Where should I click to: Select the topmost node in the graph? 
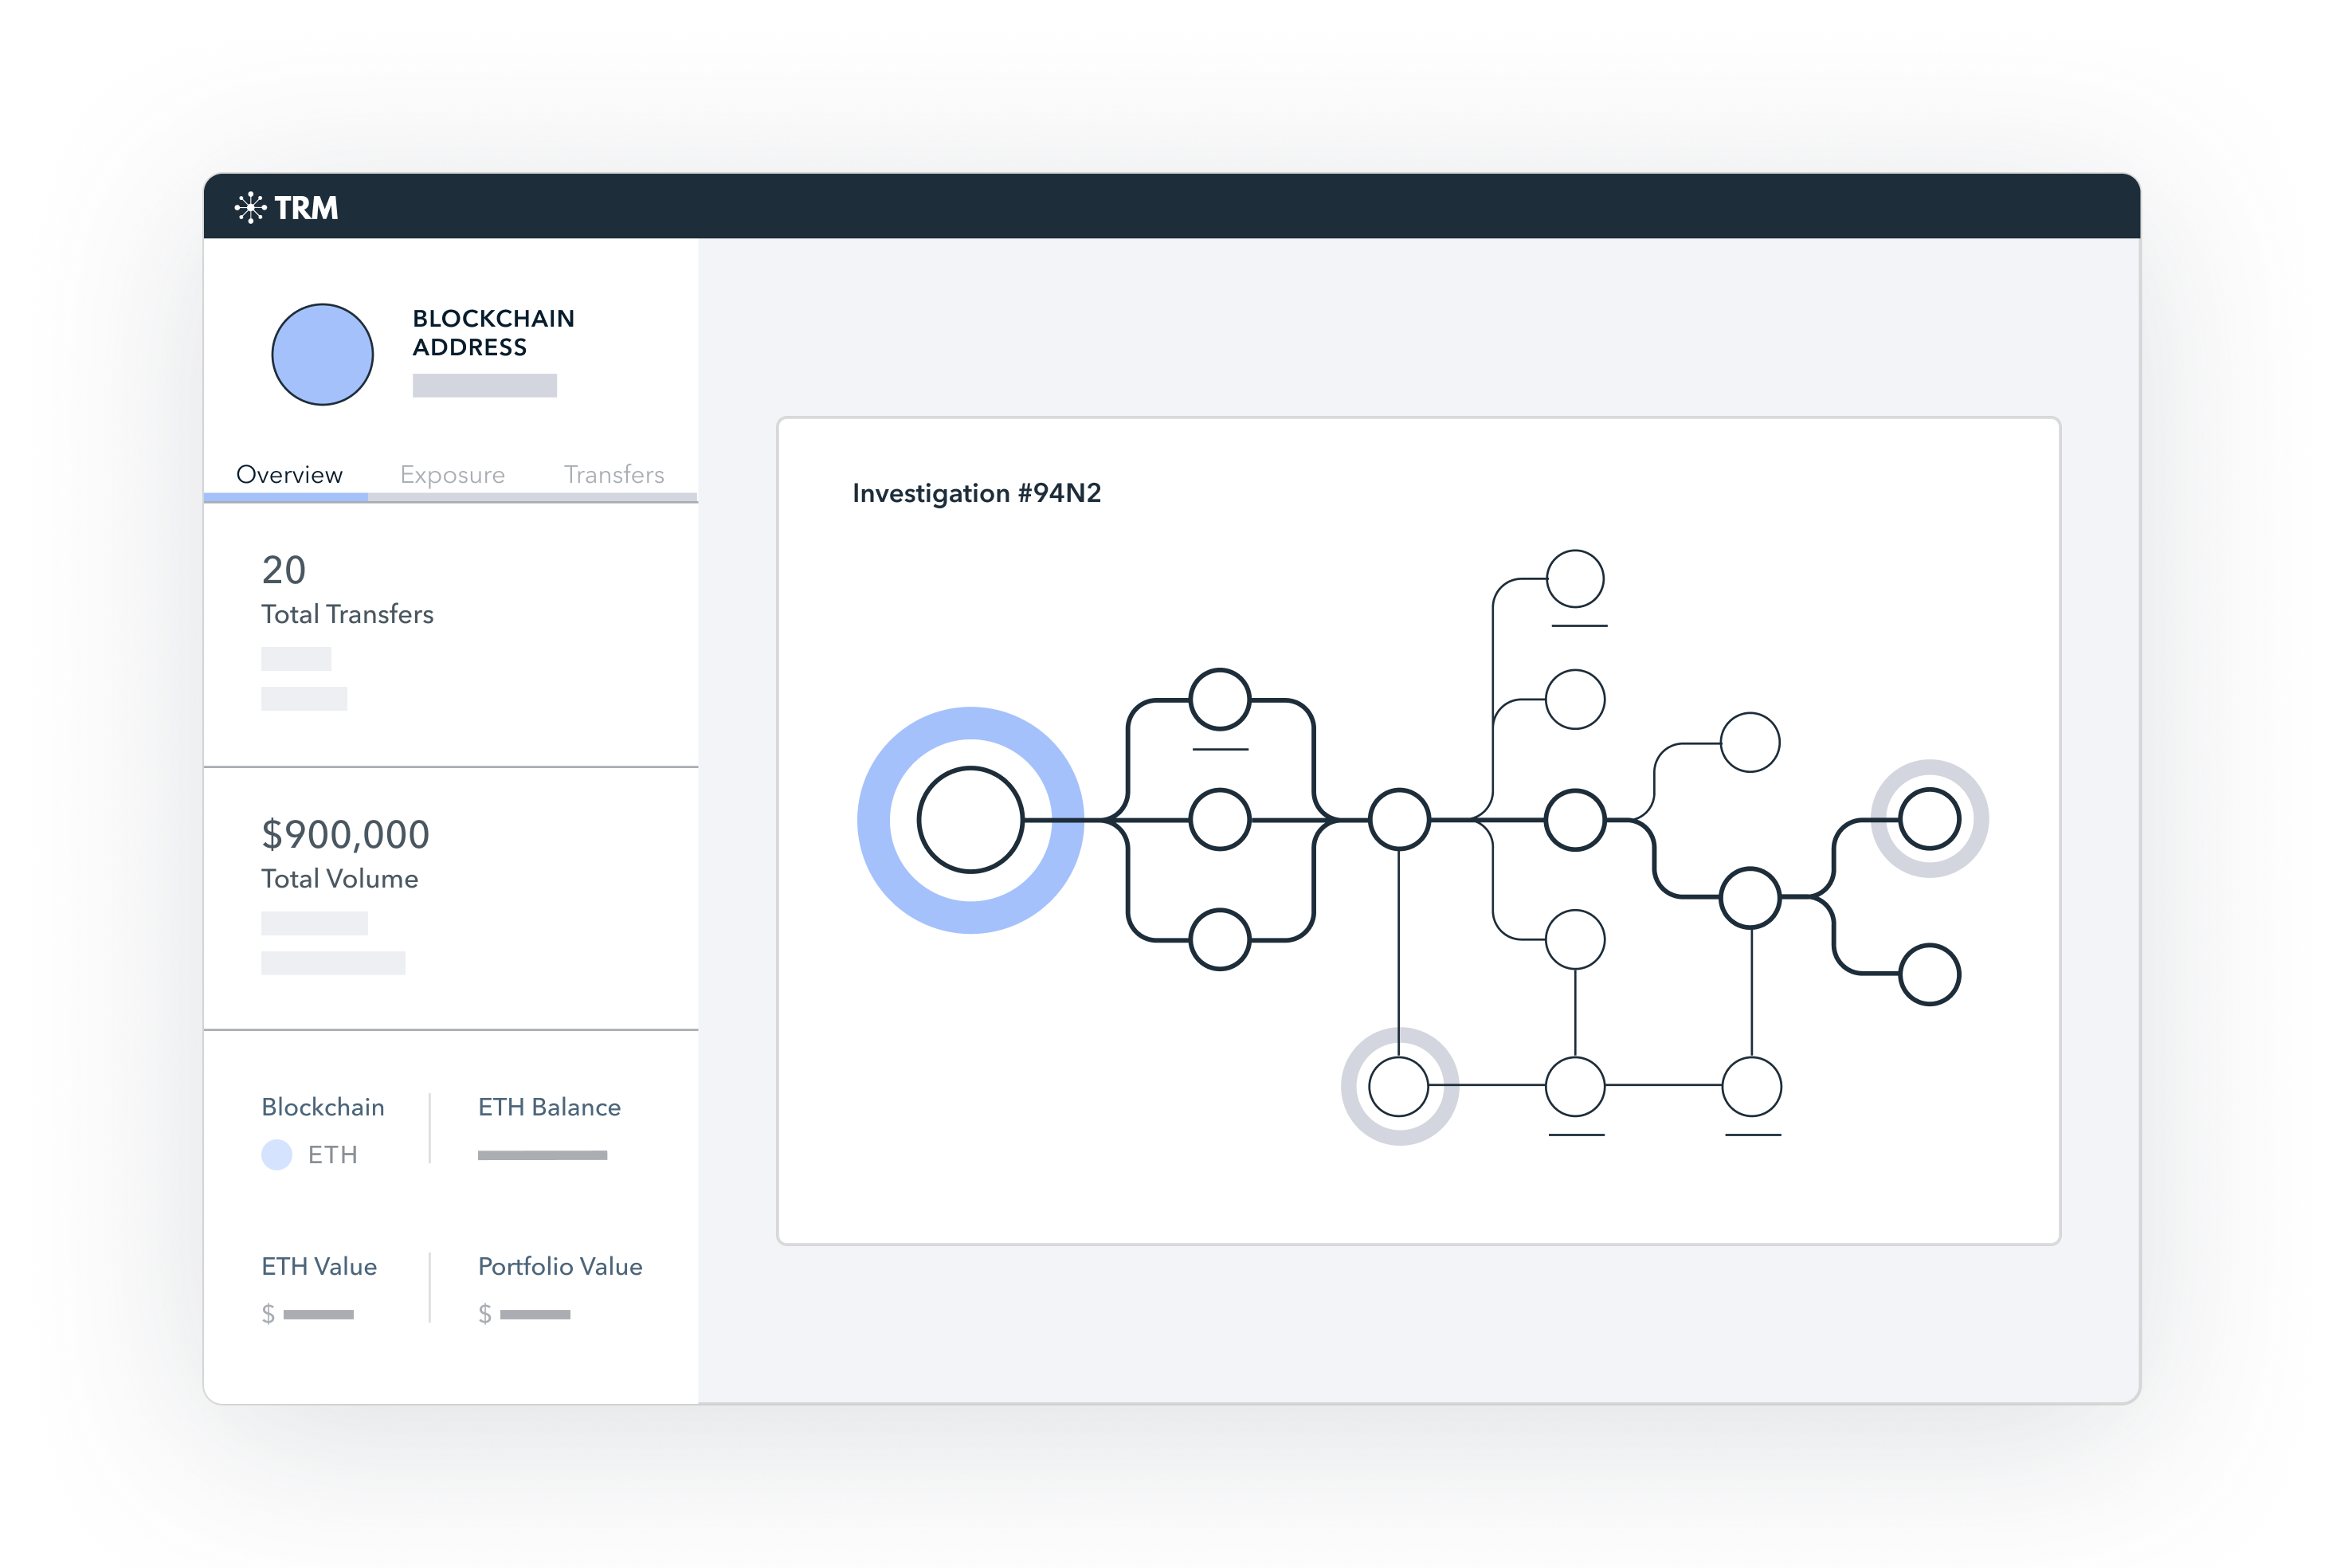click(x=1575, y=579)
